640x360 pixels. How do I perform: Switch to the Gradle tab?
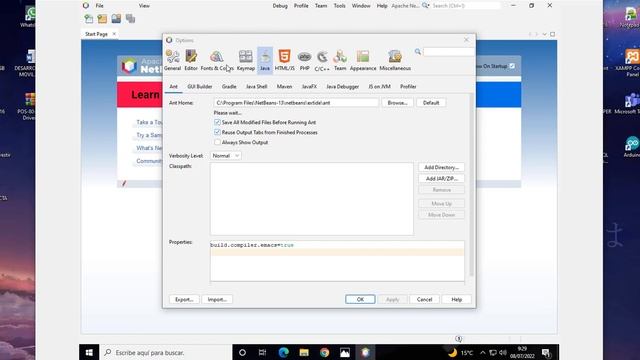[x=229, y=87]
